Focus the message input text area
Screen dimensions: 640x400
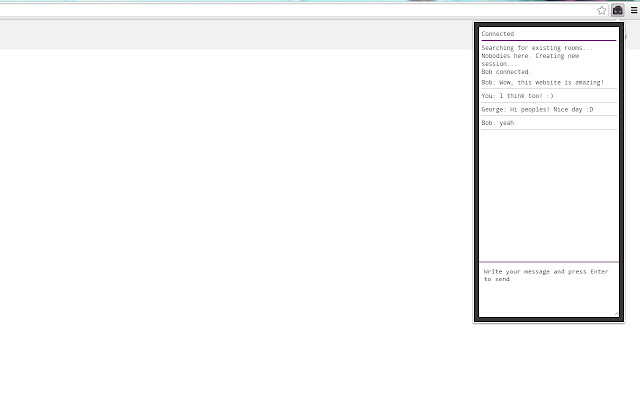549,290
